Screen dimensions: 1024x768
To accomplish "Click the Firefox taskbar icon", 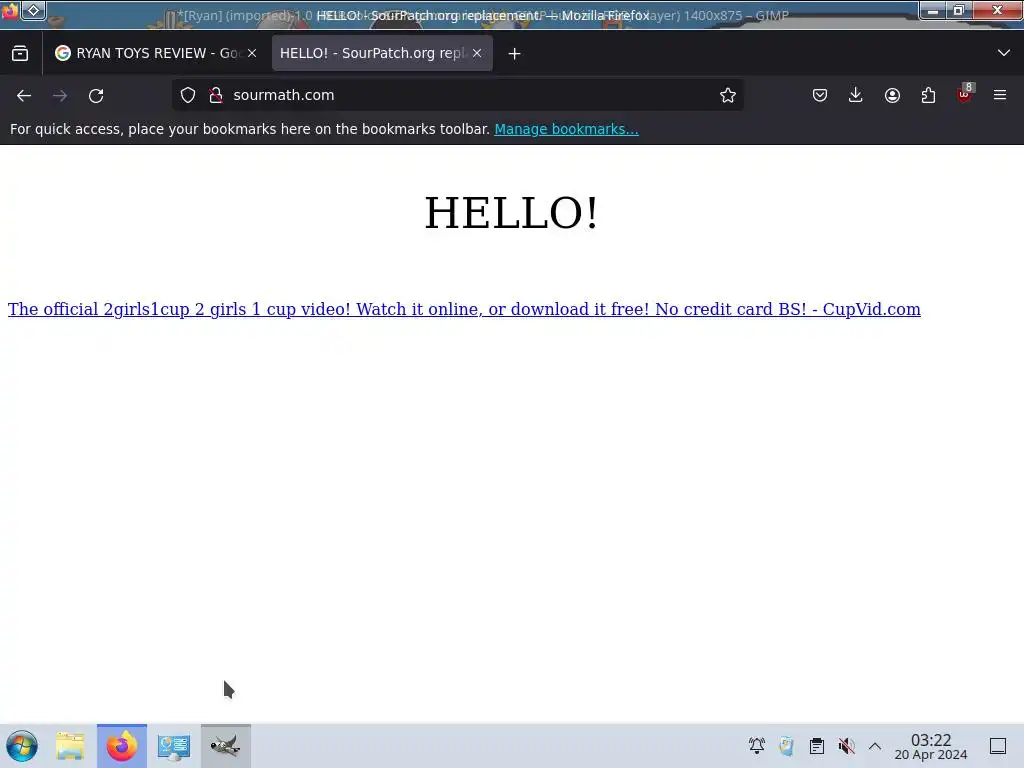I will (x=122, y=746).
